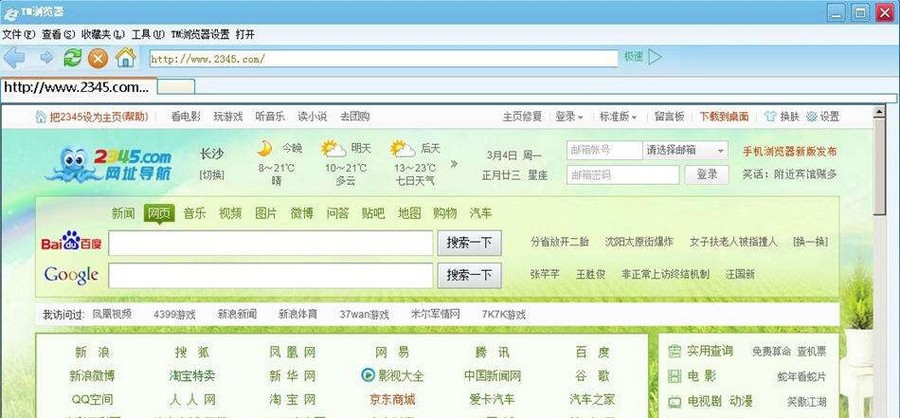
Task: Click the 电影 film icon
Action: coord(676,376)
